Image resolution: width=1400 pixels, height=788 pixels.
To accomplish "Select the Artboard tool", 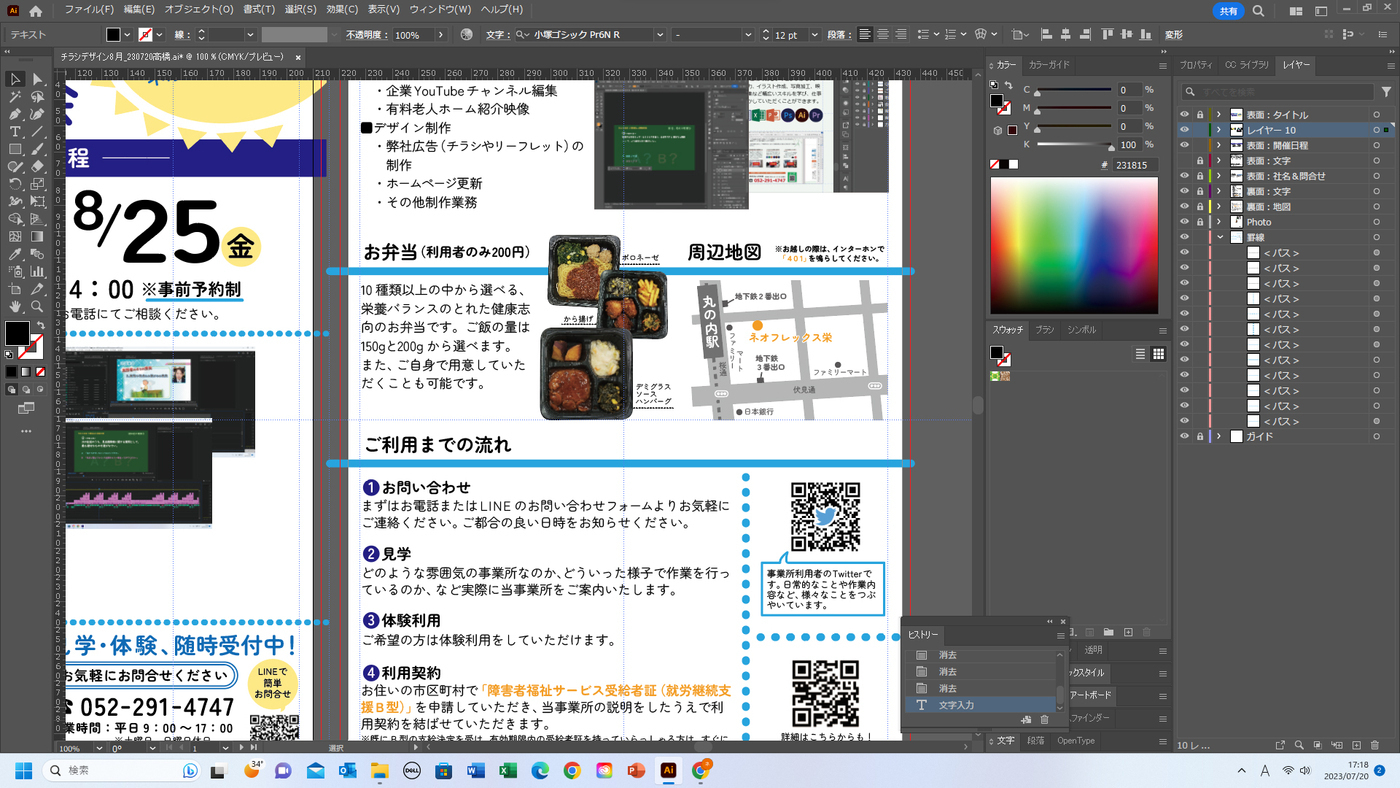I will 16,289.
